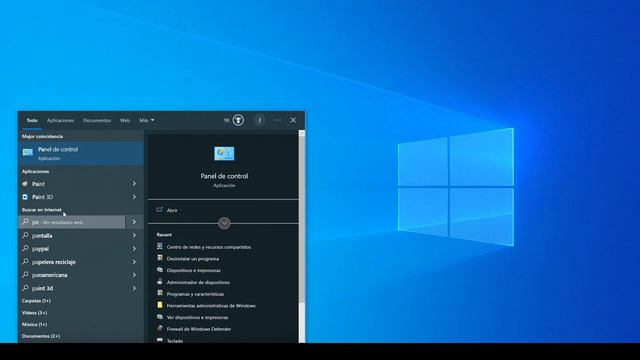
Task: Expand arrow for paint 3d suggestion
Action: [134, 288]
